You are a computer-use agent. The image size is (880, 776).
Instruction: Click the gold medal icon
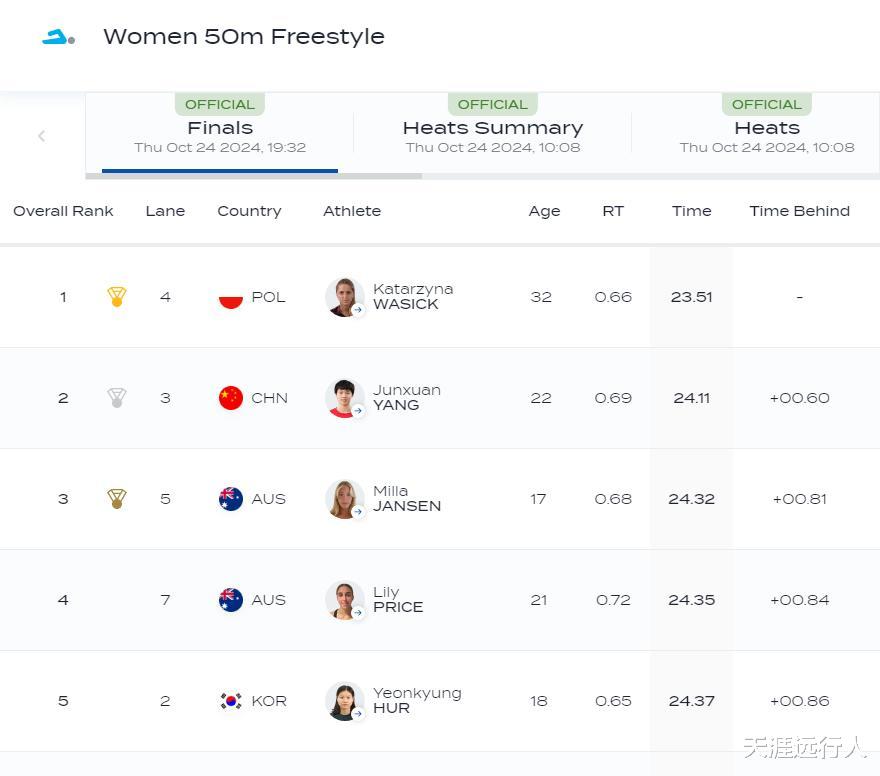(x=117, y=297)
